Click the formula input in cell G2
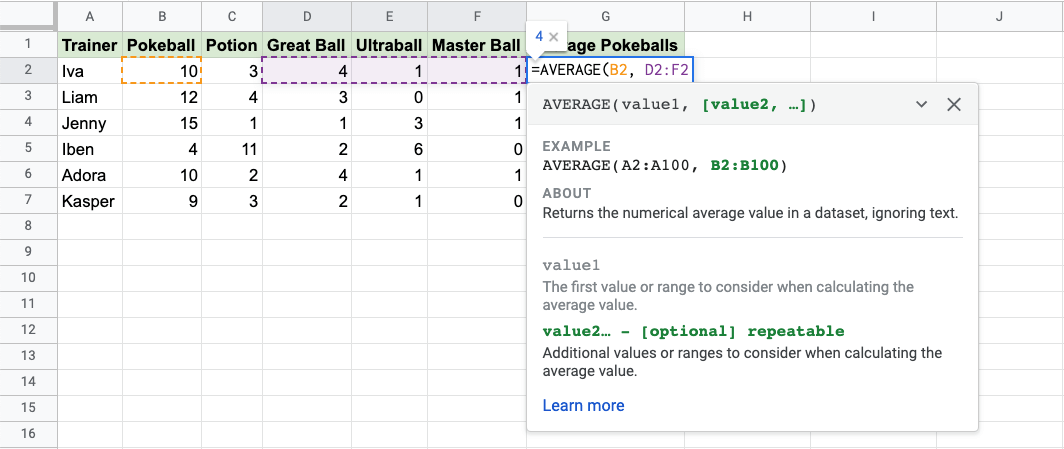1064x449 pixels. [x=610, y=71]
